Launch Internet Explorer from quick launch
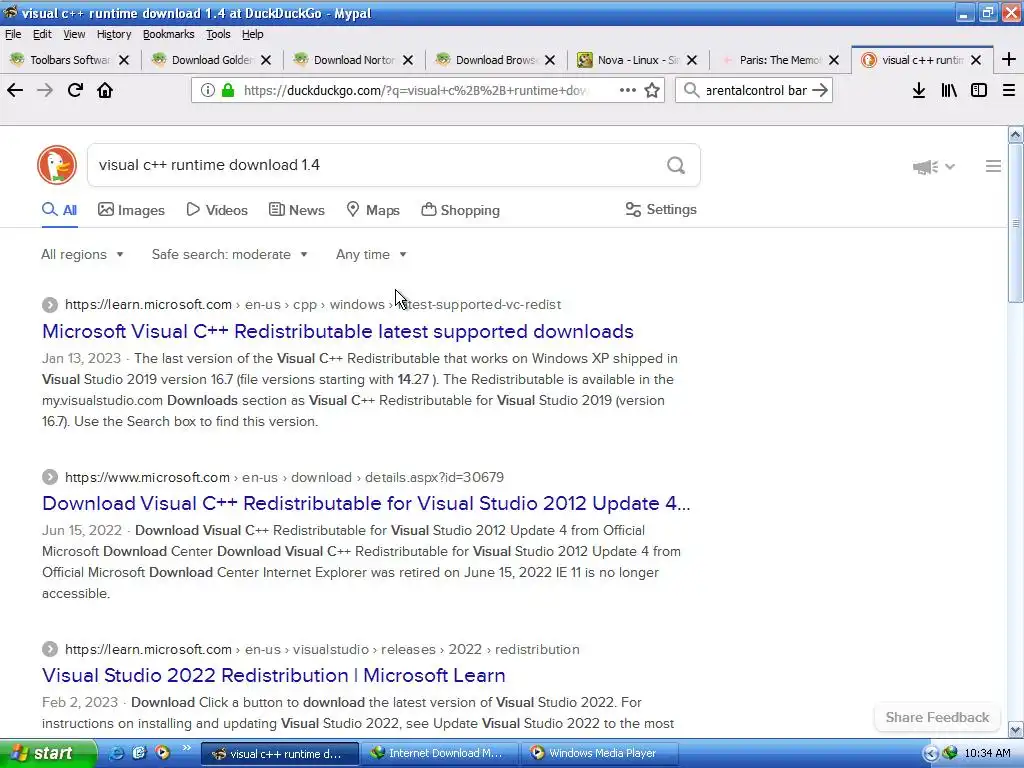The width and height of the screenshot is (1024, 768). coord(117,753)
